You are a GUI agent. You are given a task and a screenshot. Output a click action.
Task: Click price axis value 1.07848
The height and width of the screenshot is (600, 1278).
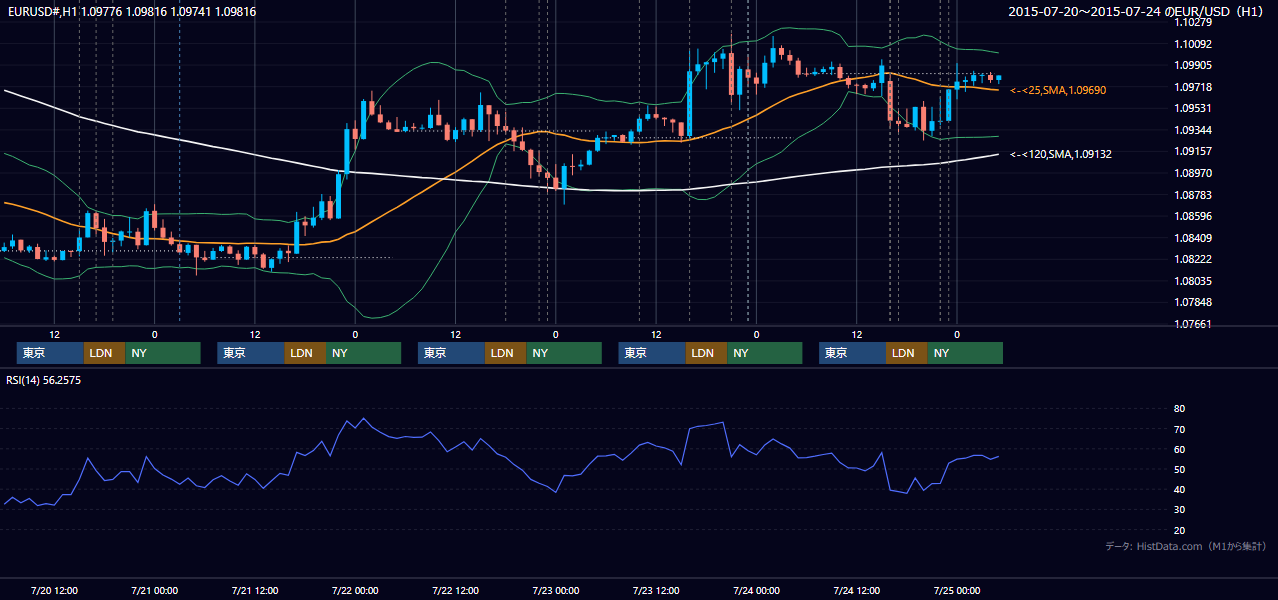click(x=1194, y=302)
